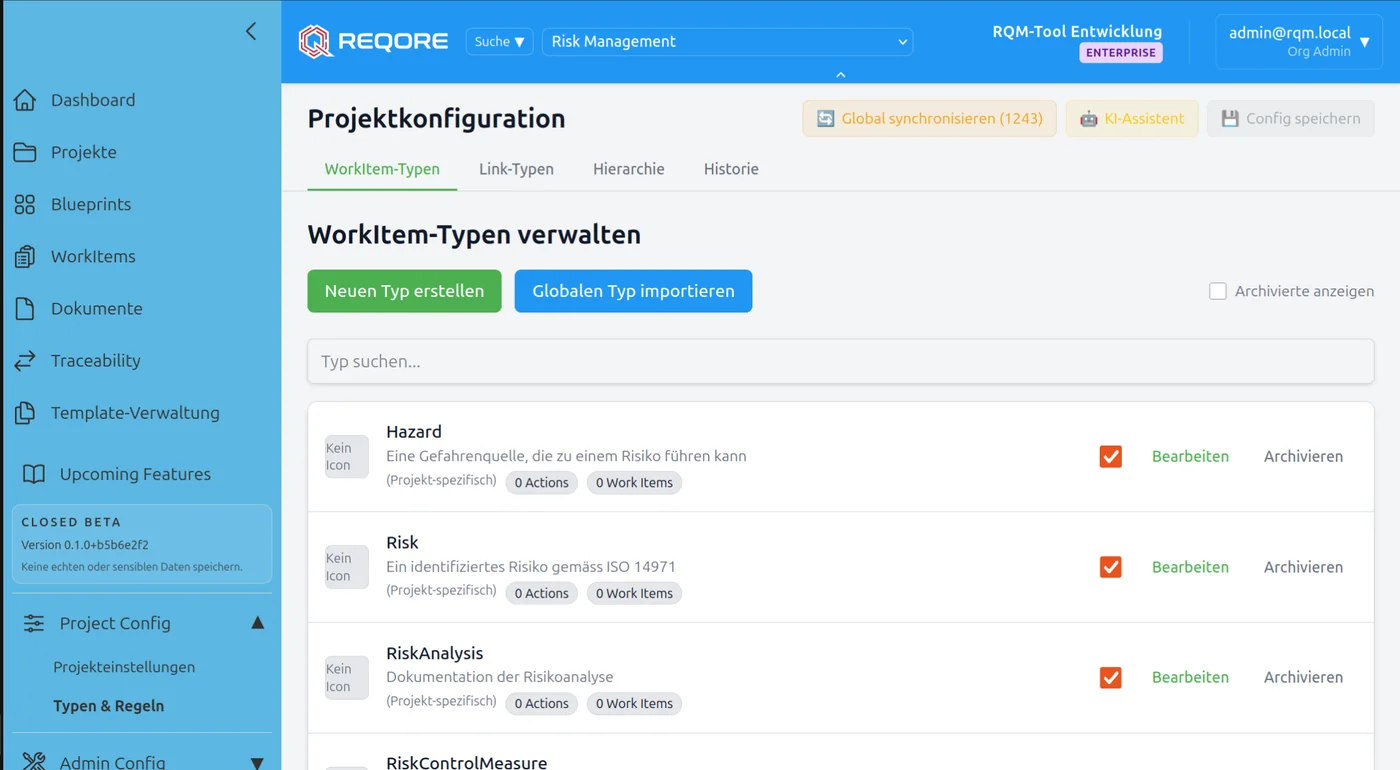Click the Kein Icon placeholder for Hazard
1400x770 pixels.
[x=347, y=457]
